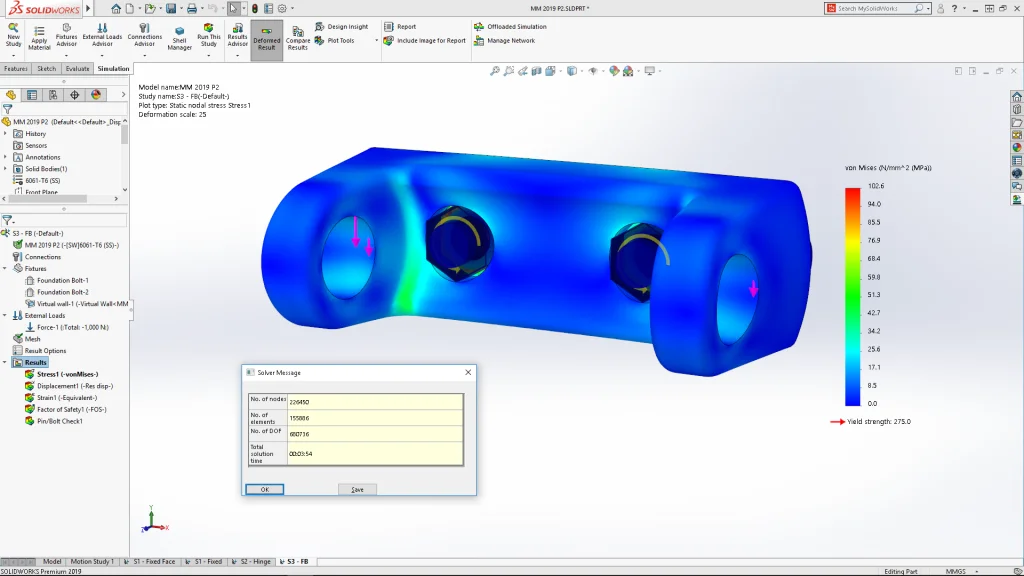
Task: Run This Study from the ribbon
Action: [x=208, y=35]
